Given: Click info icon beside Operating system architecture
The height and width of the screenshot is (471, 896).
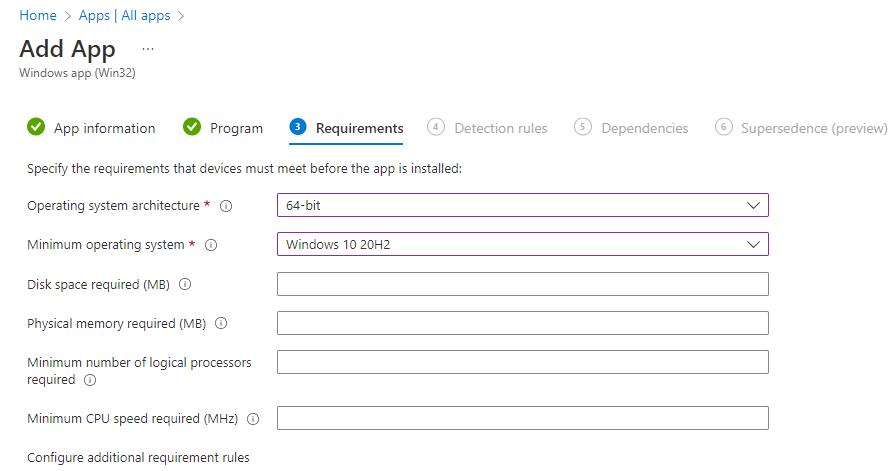Looking at the screenshot, I should coord(226,206).
